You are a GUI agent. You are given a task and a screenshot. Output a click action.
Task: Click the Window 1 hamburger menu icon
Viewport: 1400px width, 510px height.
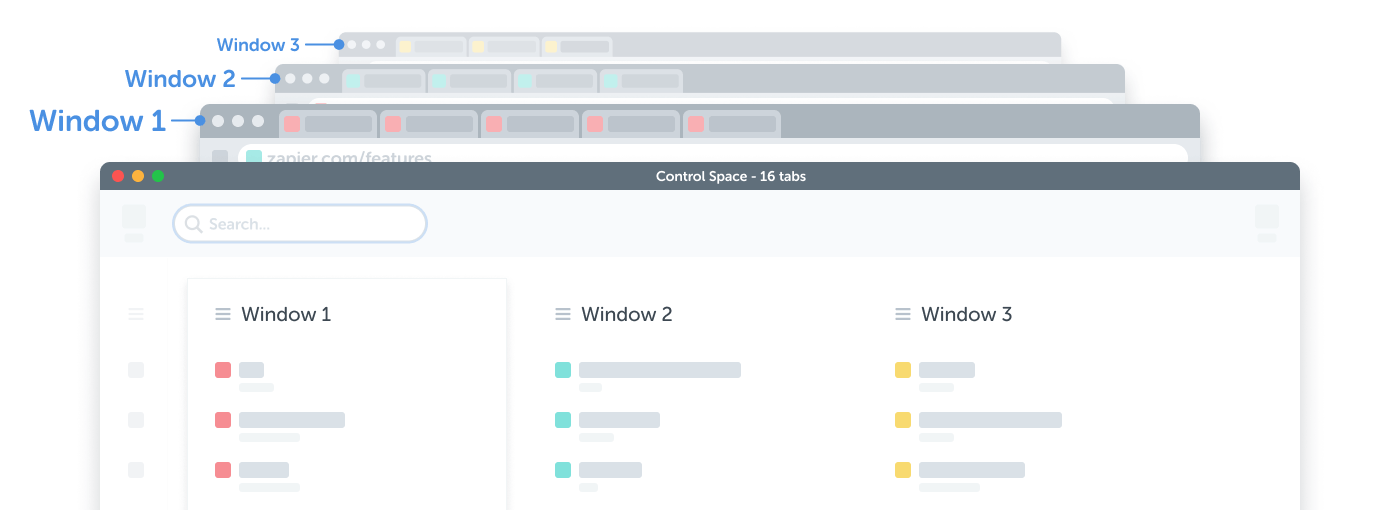[223, 314]
